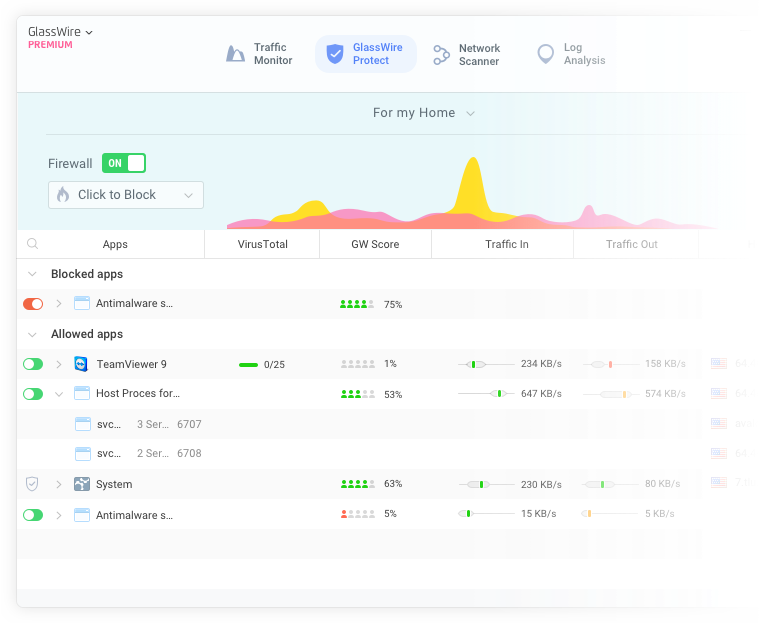Toggle the TeamViewer 9 firewall switch
This screenshot has height=623, width=760.
point(33,364)
